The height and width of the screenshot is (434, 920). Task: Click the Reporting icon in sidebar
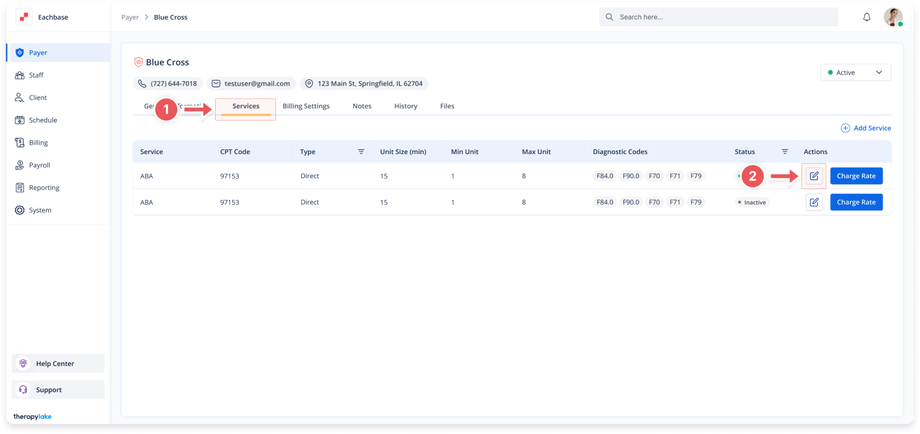(19, 188)
